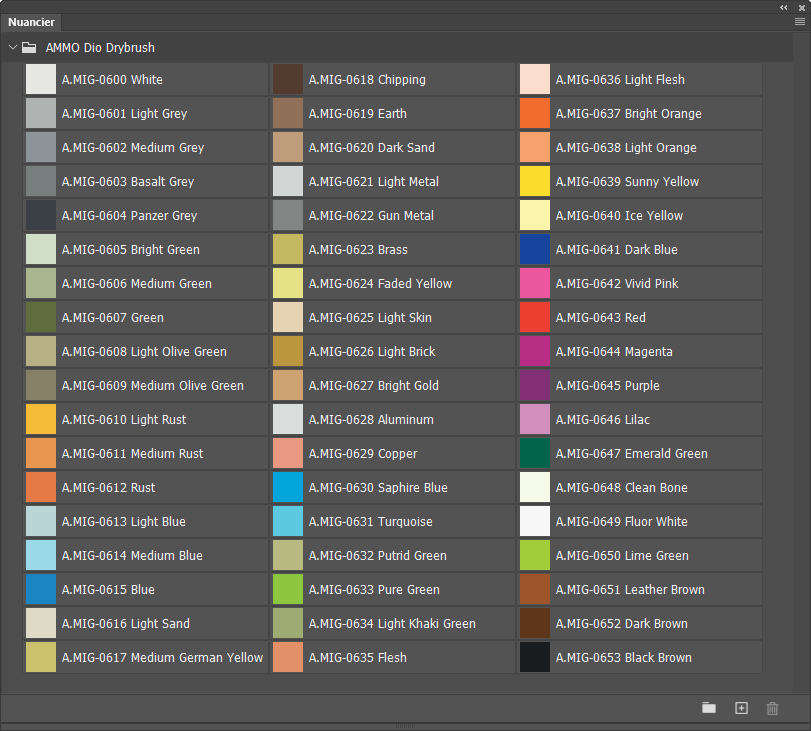This screenshot has height=731, width=811.
Task: Pick the A.MIG-0637 Bright Orange swatch
Action: 535,113
